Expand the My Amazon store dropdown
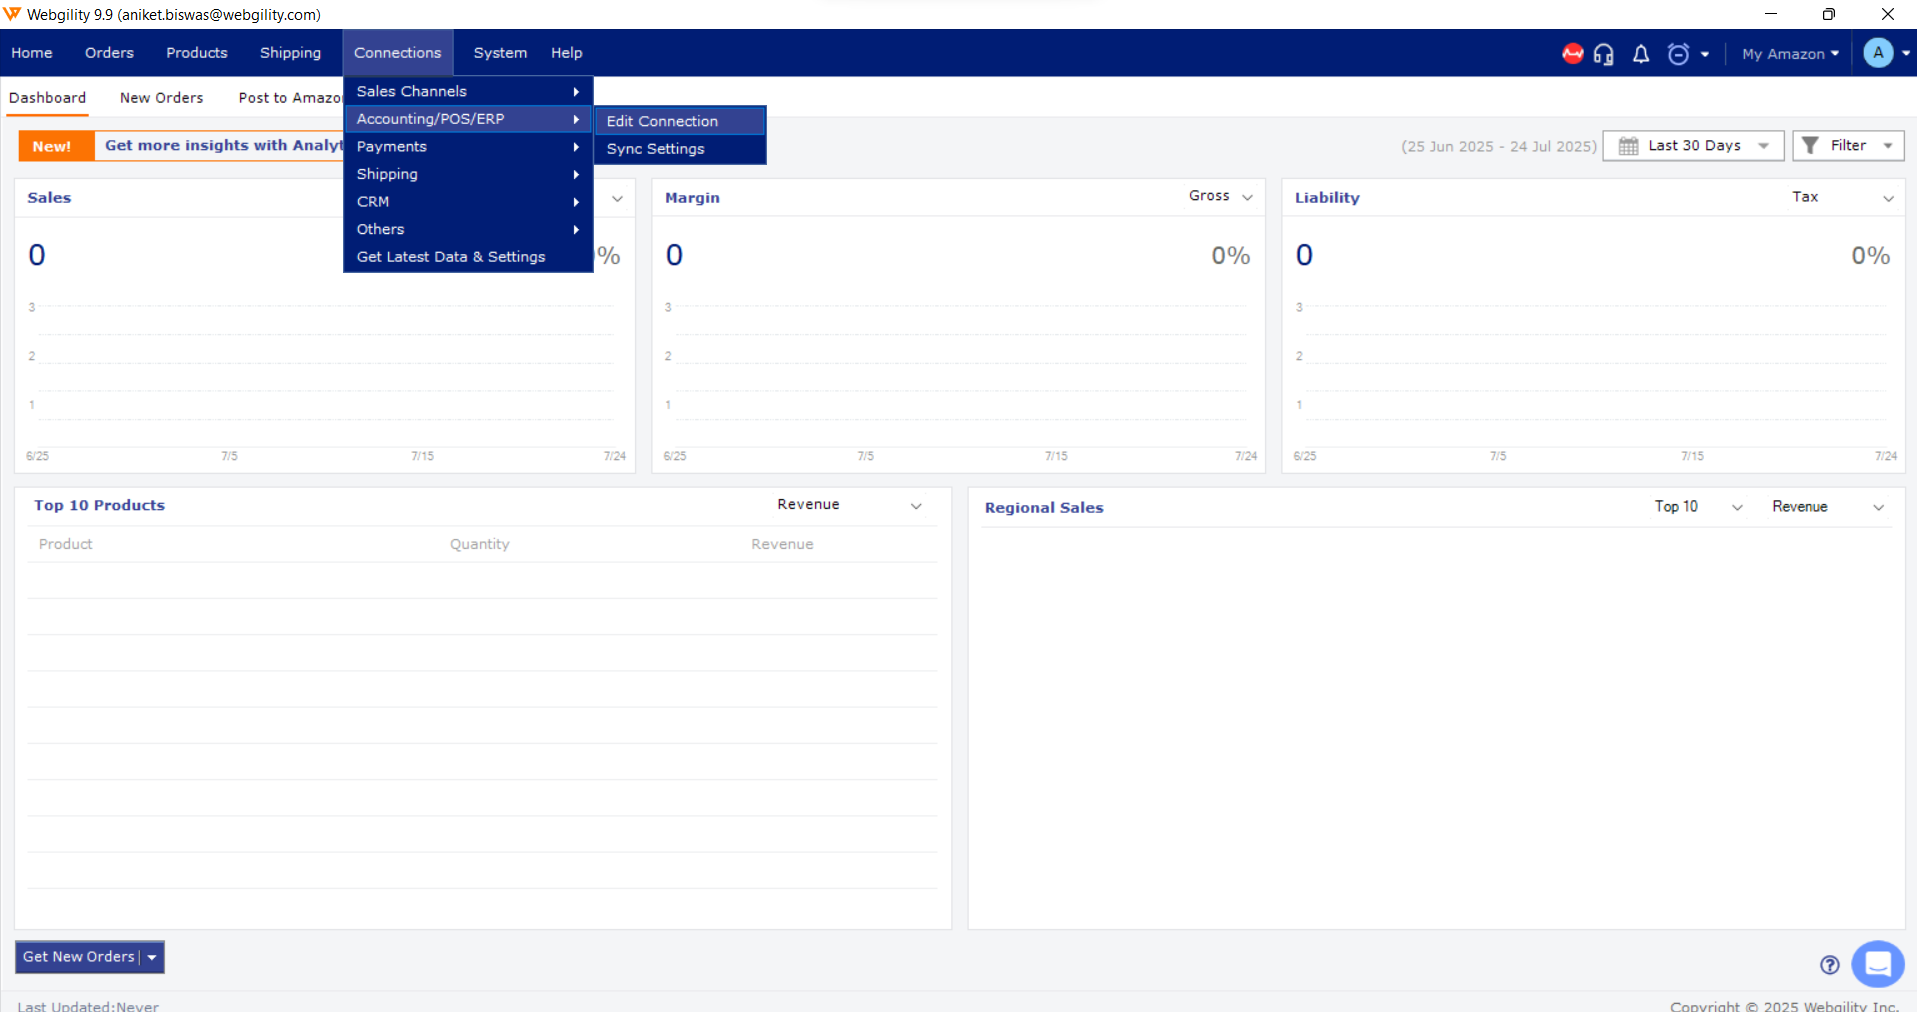 click(x=1790, y=54)
